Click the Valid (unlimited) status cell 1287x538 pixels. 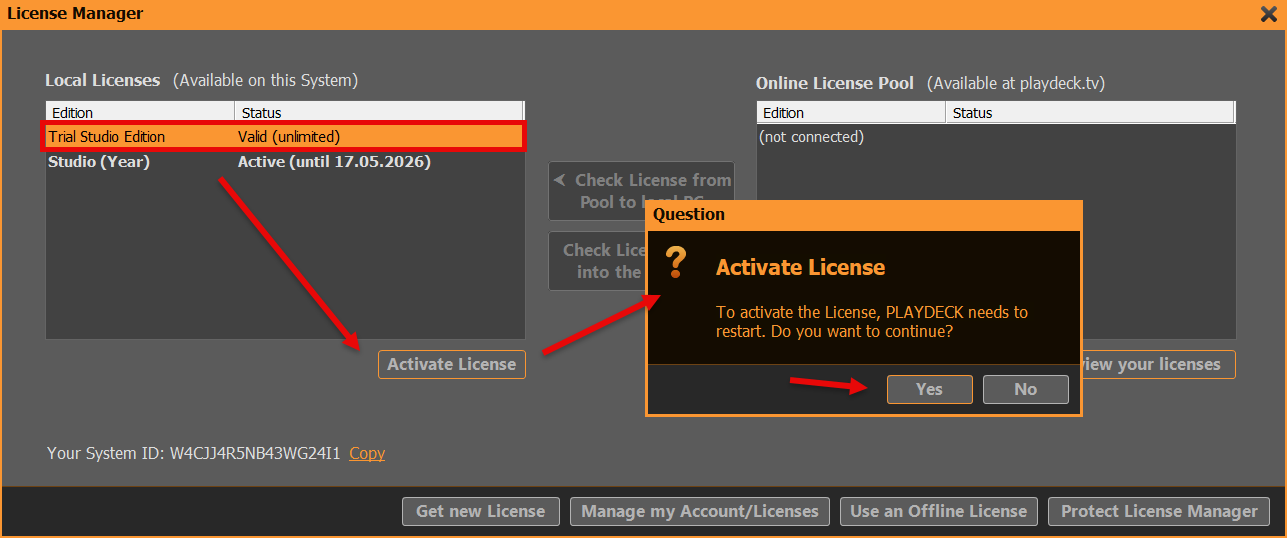(x=289, y=136)
